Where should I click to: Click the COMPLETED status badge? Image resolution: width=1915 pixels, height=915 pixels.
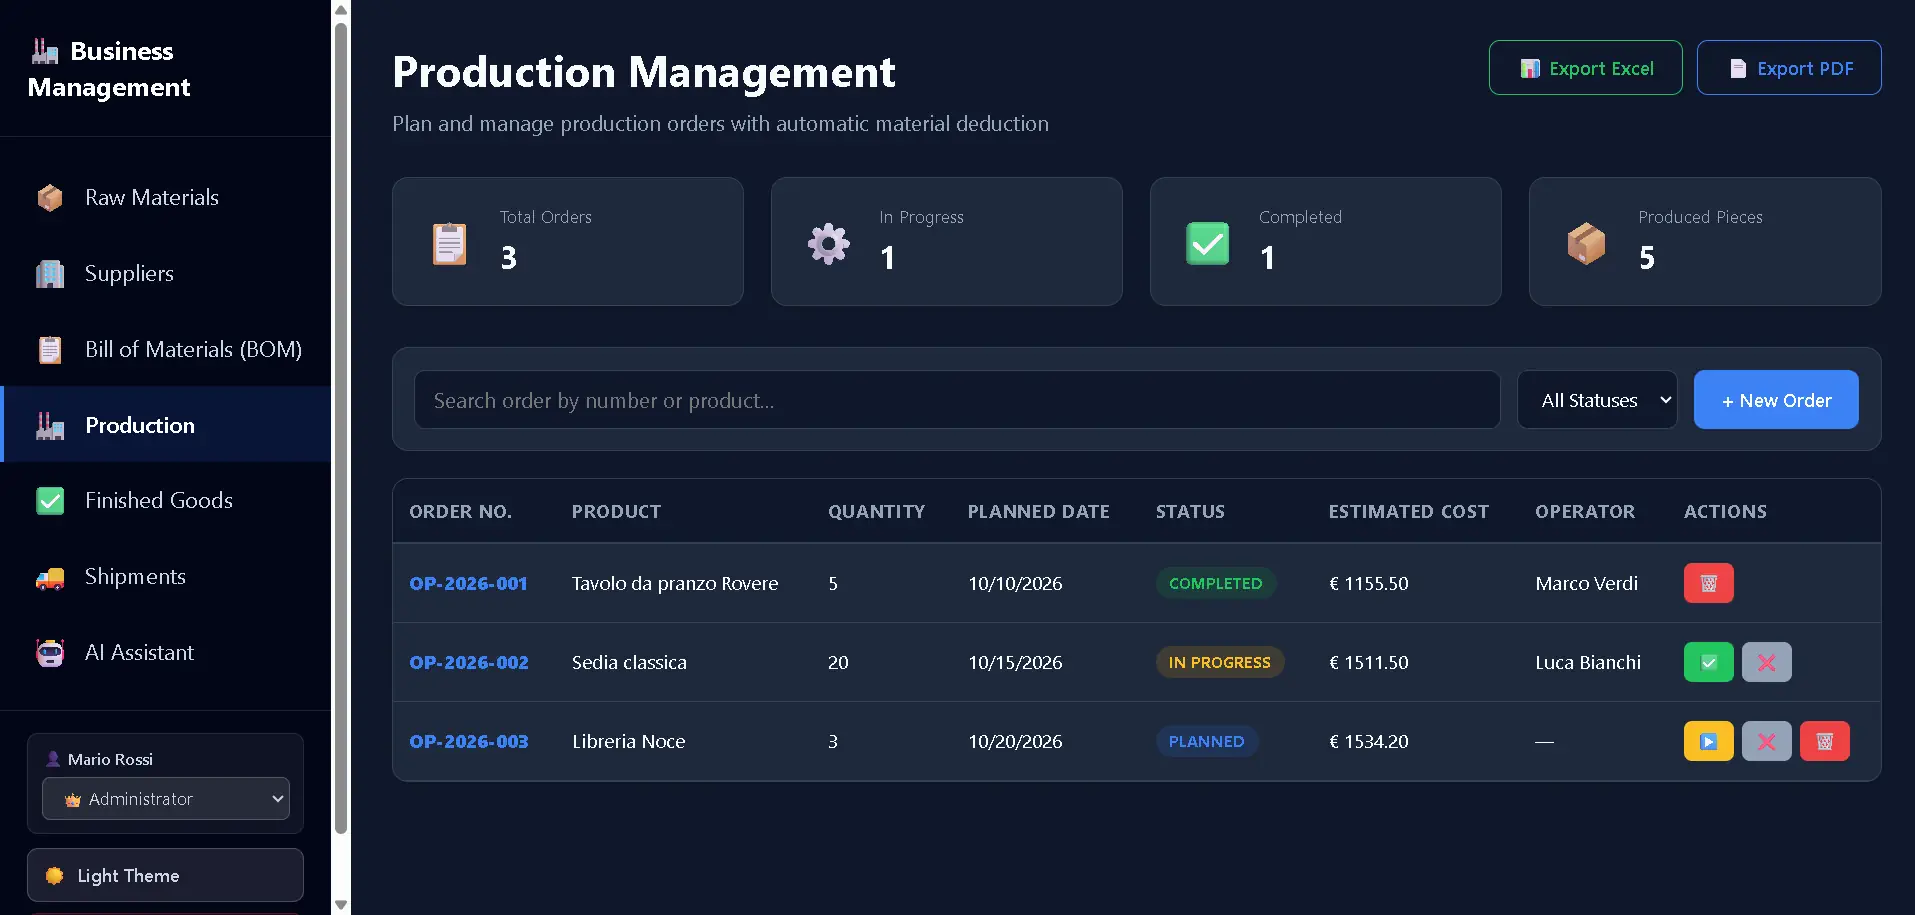point(1215,584)
